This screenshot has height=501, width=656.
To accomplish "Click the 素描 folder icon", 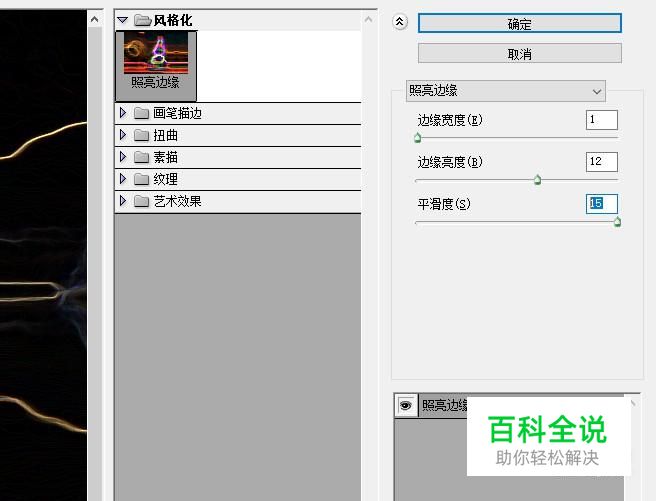I will coord(141,157).
